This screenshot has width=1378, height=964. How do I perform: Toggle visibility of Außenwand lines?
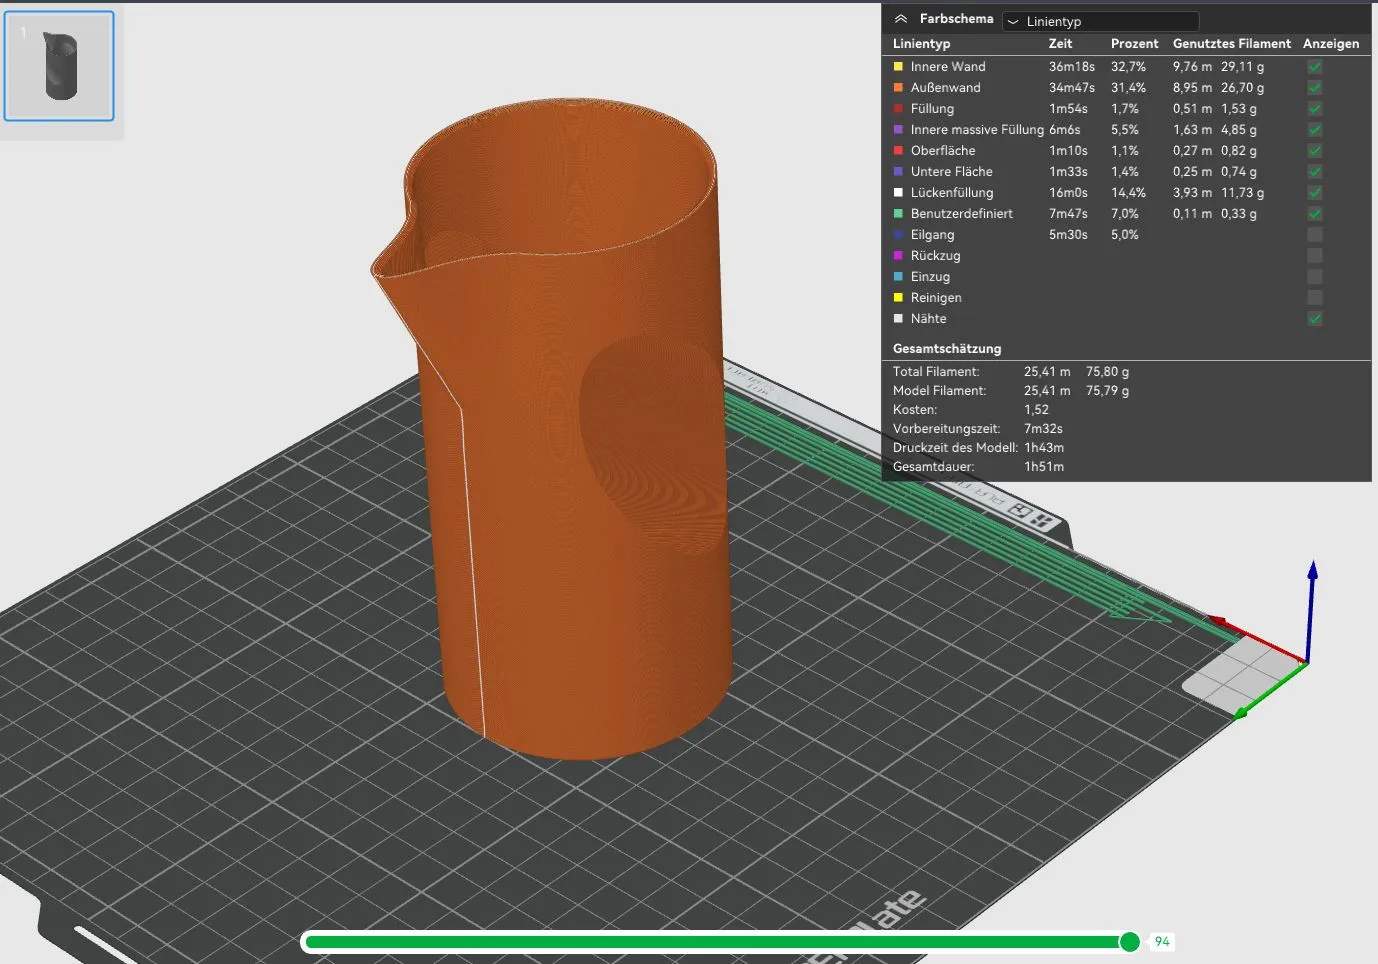(x=1315, y=88)
